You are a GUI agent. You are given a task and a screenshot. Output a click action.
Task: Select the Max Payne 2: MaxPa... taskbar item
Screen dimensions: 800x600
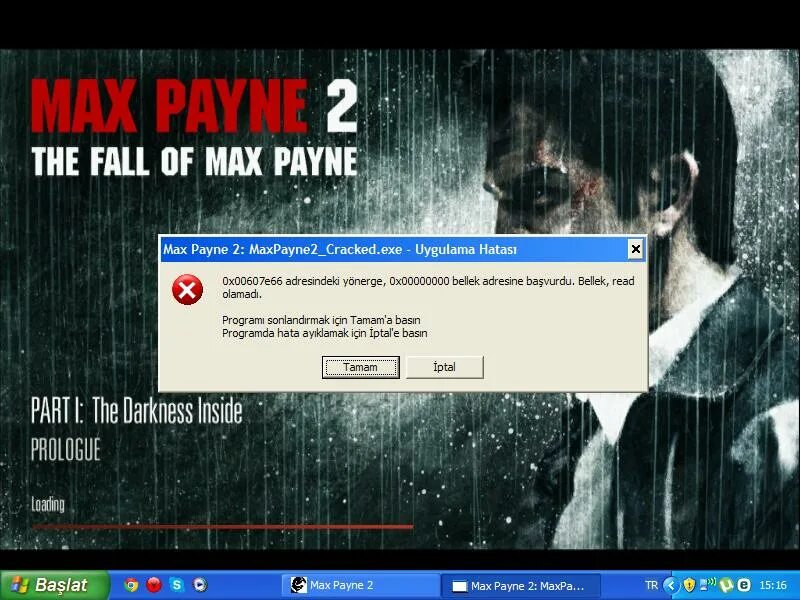pyautogui.click(x=520, y=586)
